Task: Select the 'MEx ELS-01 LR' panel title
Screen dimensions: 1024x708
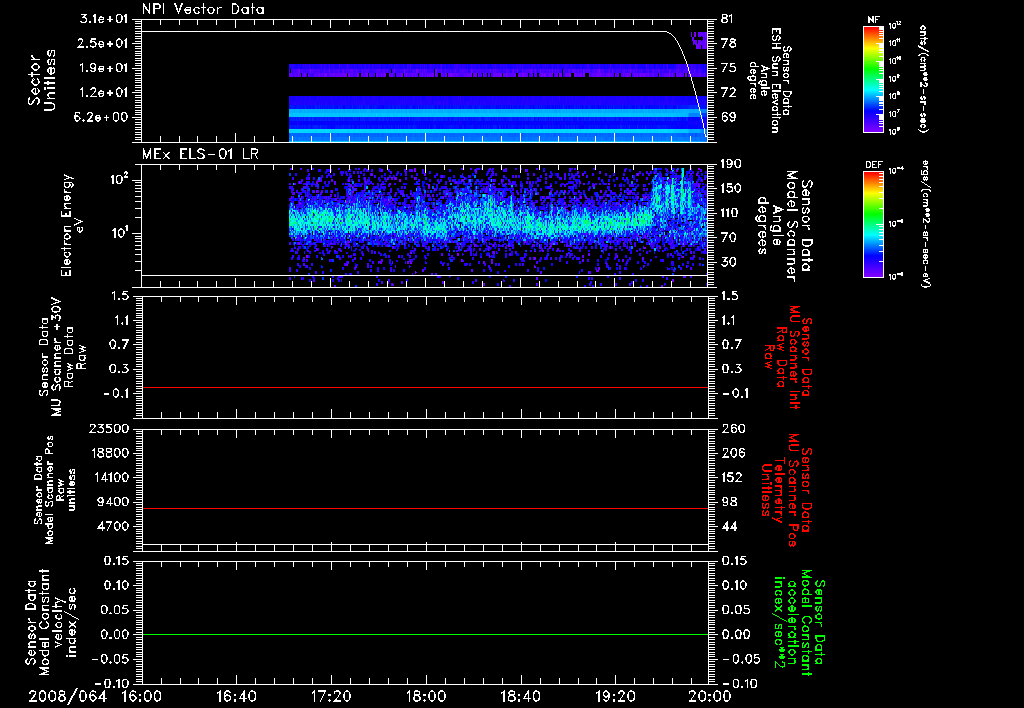Action: [x=200, y=154]
